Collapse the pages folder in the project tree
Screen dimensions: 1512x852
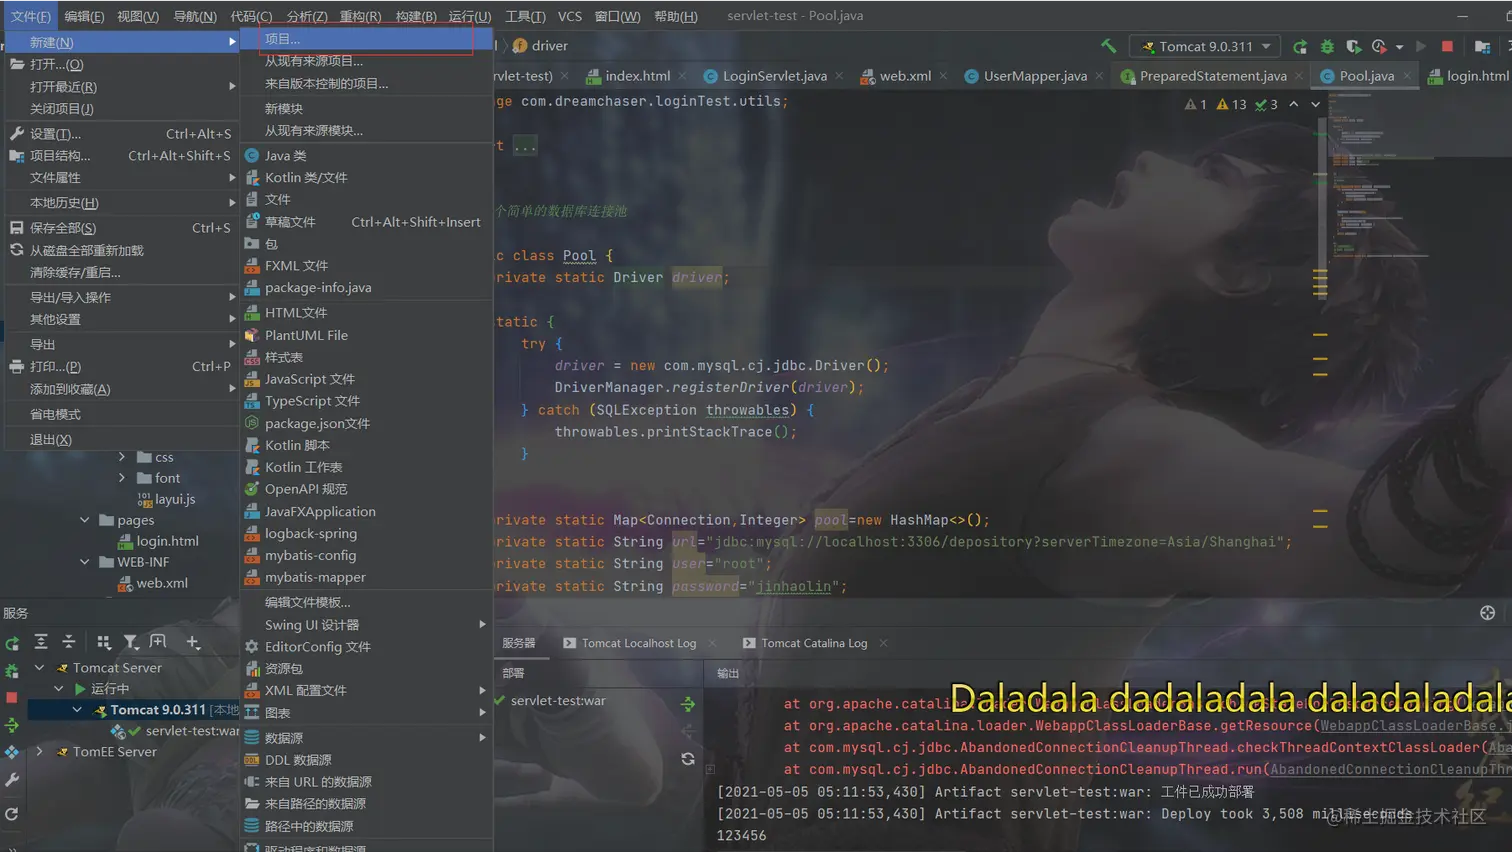click(85, 520)
